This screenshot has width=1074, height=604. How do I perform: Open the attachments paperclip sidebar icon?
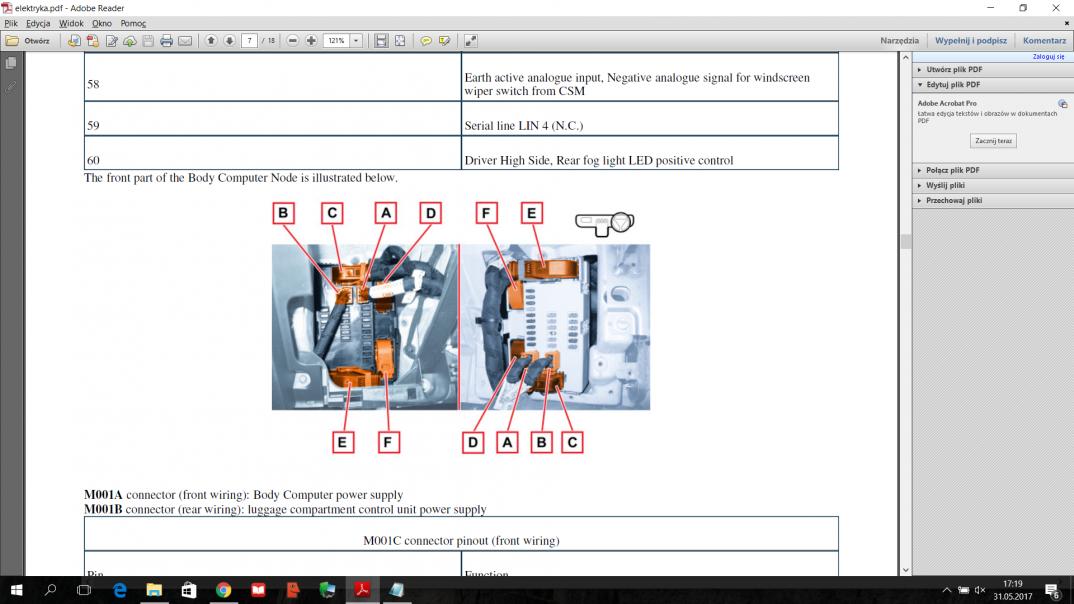tap(11, 88)
